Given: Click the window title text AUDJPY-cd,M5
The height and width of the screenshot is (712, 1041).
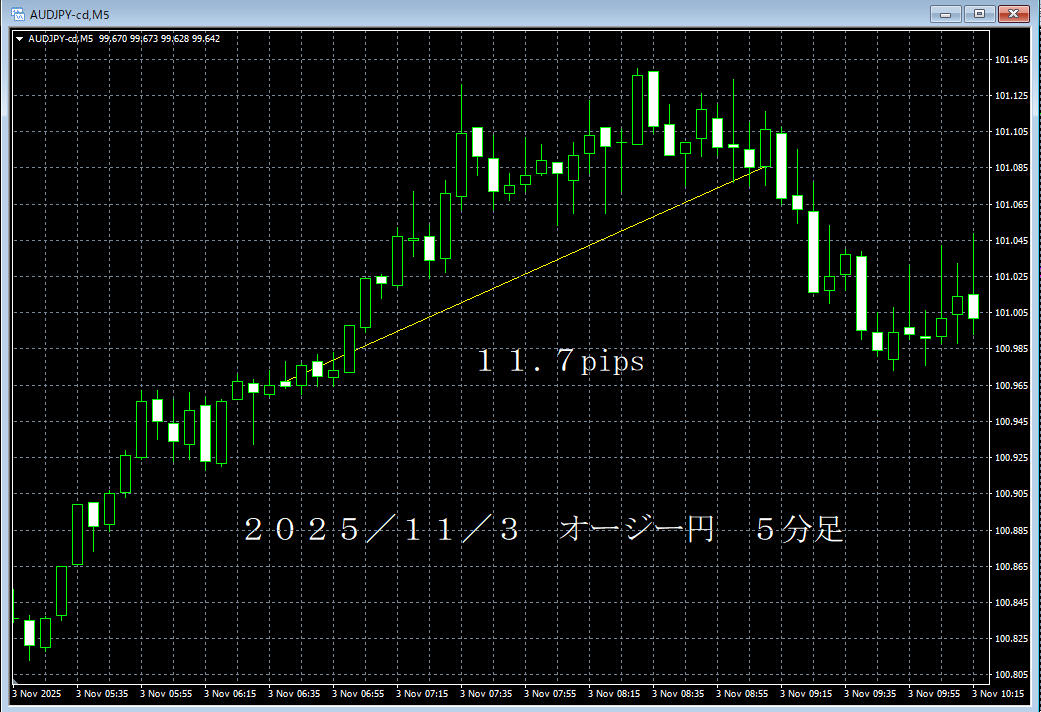Looking at the screenshot, I should (x=70, y=15).
